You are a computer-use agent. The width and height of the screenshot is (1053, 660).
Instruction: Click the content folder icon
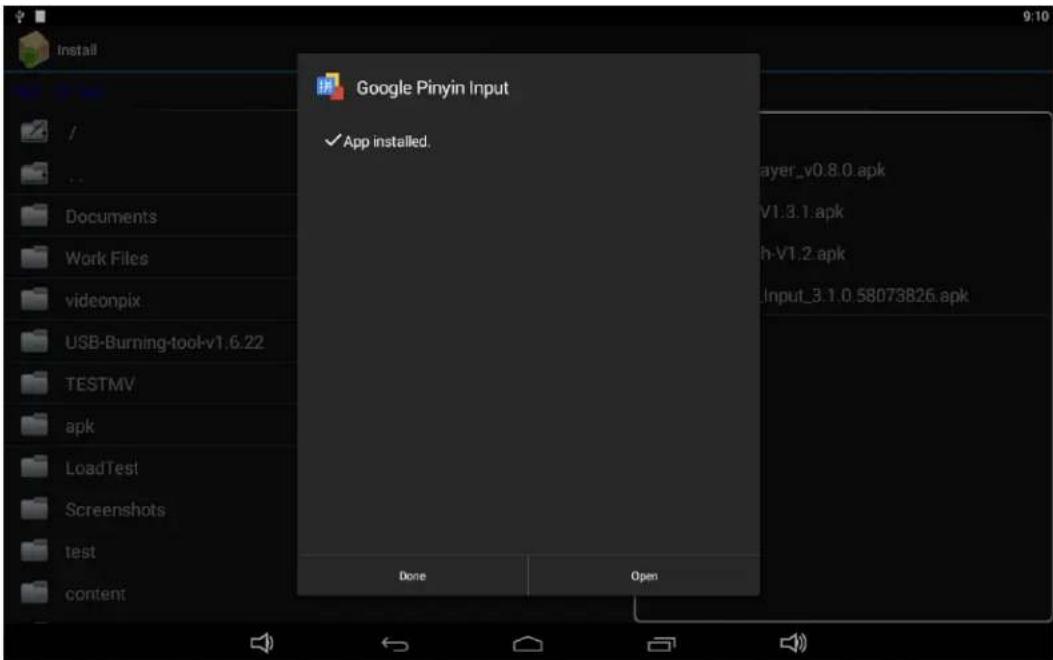34,593
